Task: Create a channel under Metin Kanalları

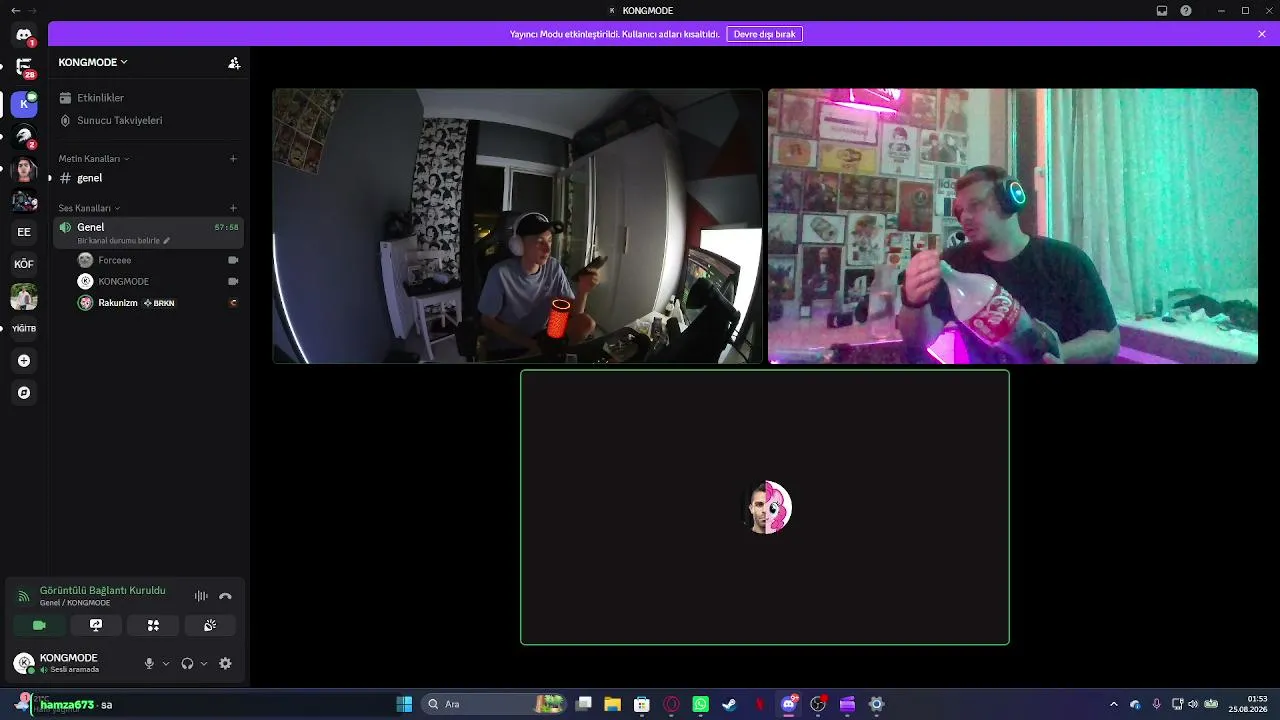Action: pos(233,158)
